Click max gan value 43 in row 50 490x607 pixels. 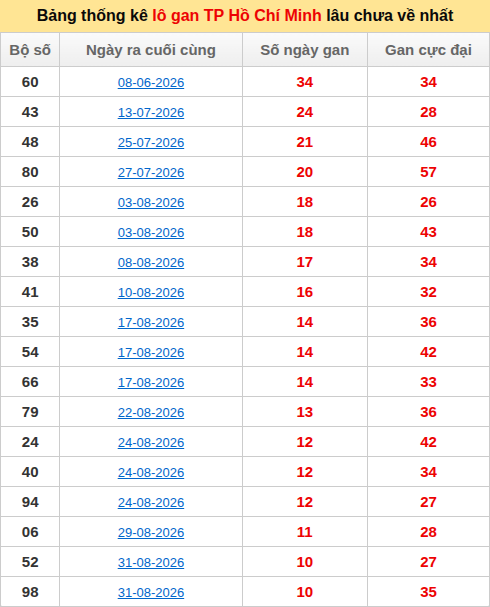point(428,232)
